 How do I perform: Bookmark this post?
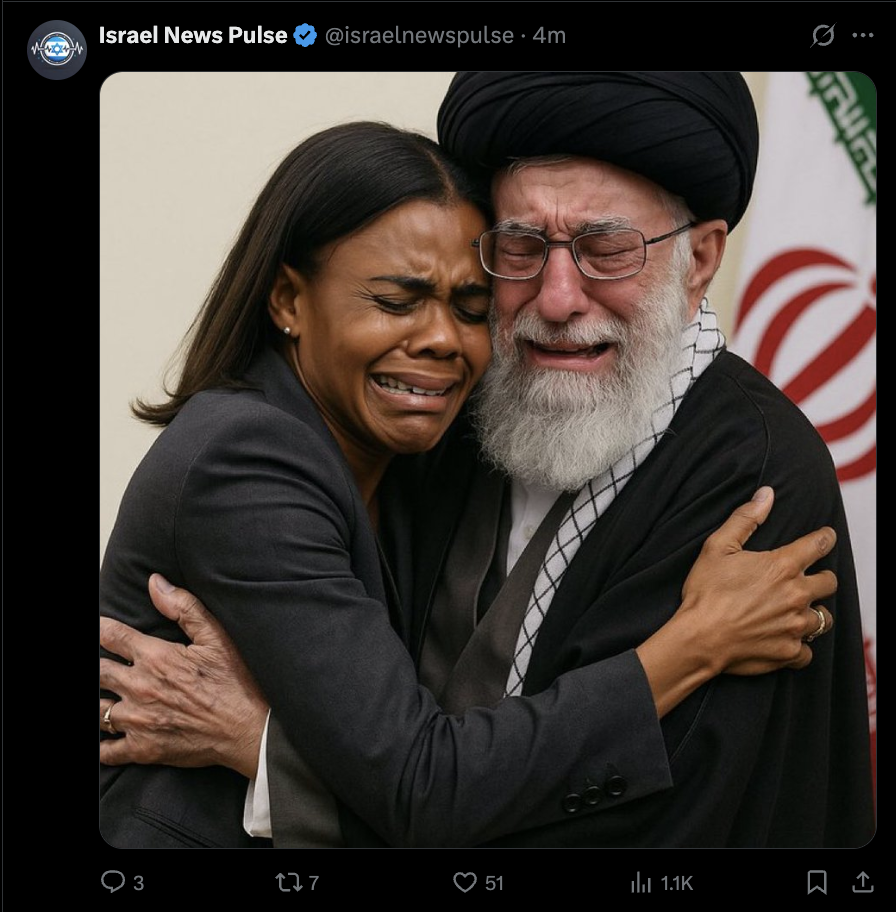click(817, 882)
